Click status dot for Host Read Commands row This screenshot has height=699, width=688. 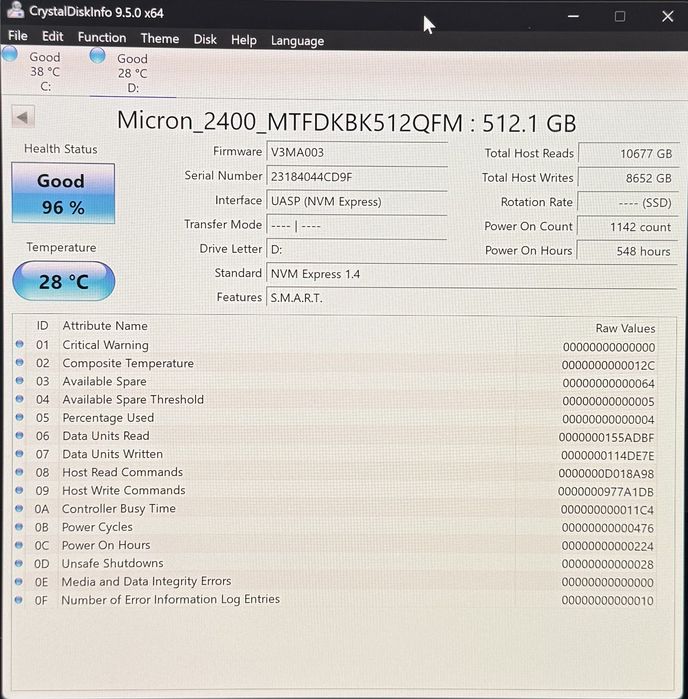click(19, 472)
